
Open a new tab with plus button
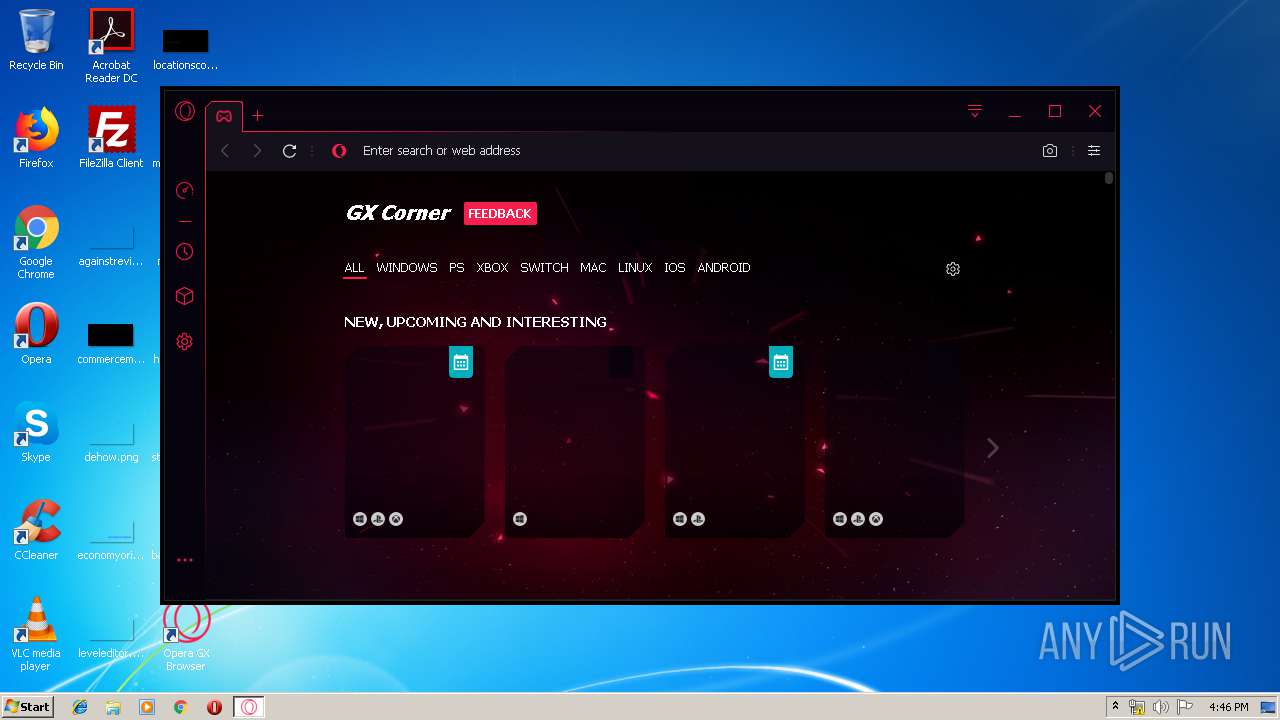pyautogui.click(x=257, y=116)
